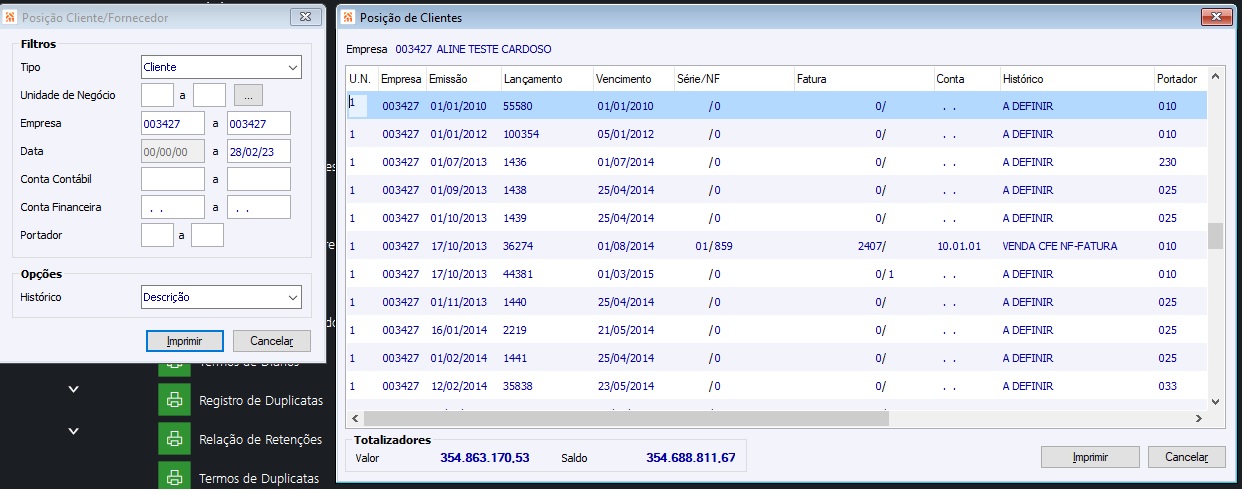Click the ellipsis button next to Unidade de Negócio

point(248,95)
